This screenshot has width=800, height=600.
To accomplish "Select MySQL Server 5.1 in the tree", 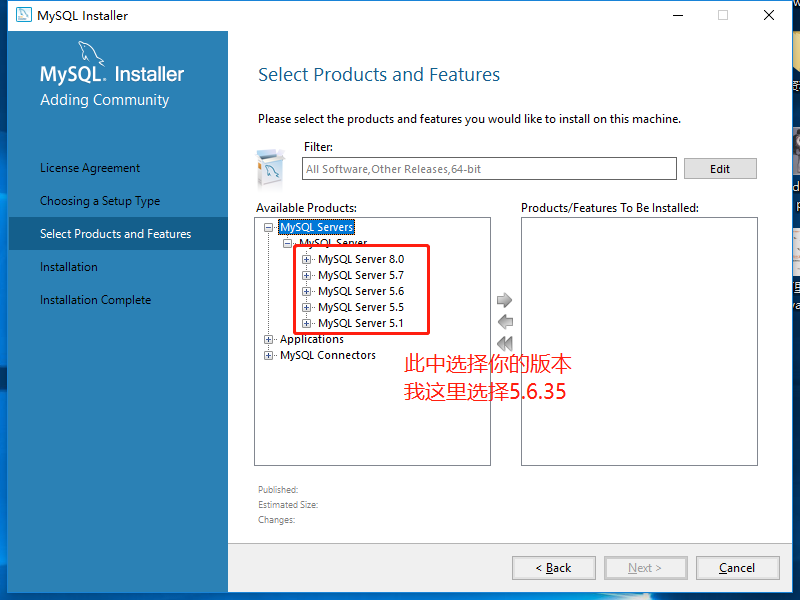I will tap(361, 323).
